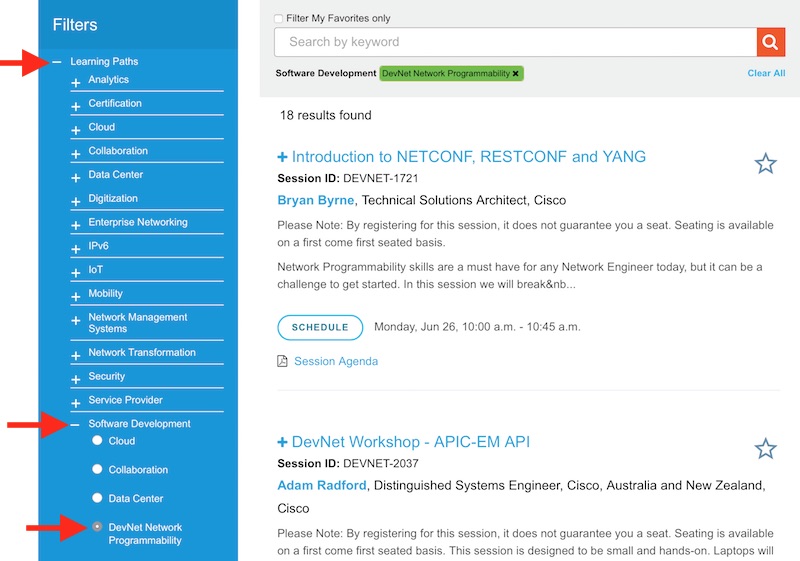Screen dimensions: 800x561
Task: Expand the Security plus icon
Action: point(76,378)
